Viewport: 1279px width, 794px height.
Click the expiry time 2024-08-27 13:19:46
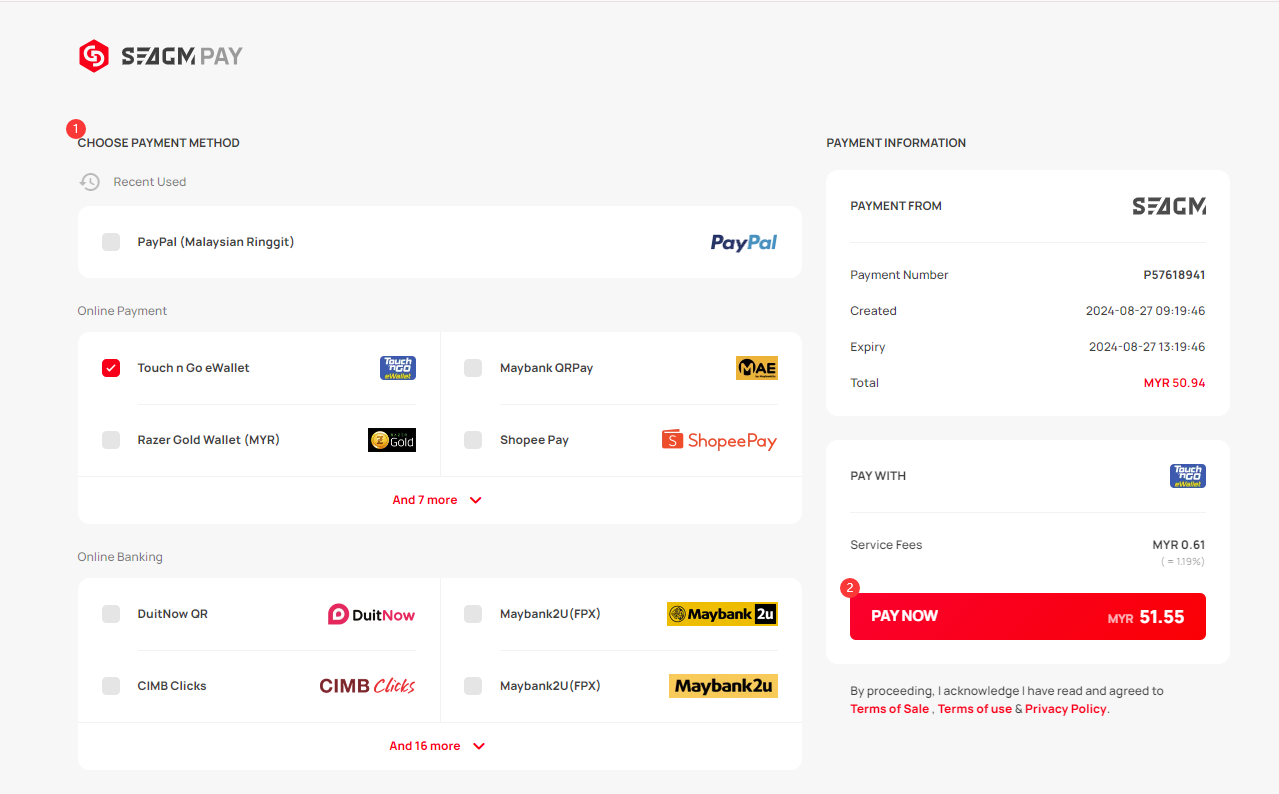pos(1147,347)
